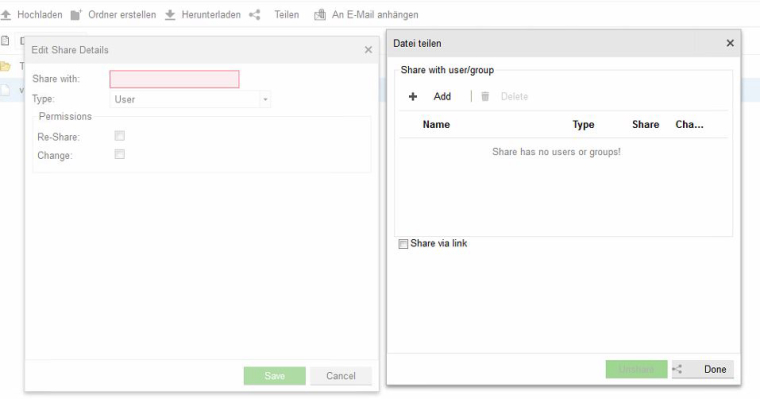The image size is (760, 399).
Task: Click the Share with input field
Action: (x=174, y=79)
